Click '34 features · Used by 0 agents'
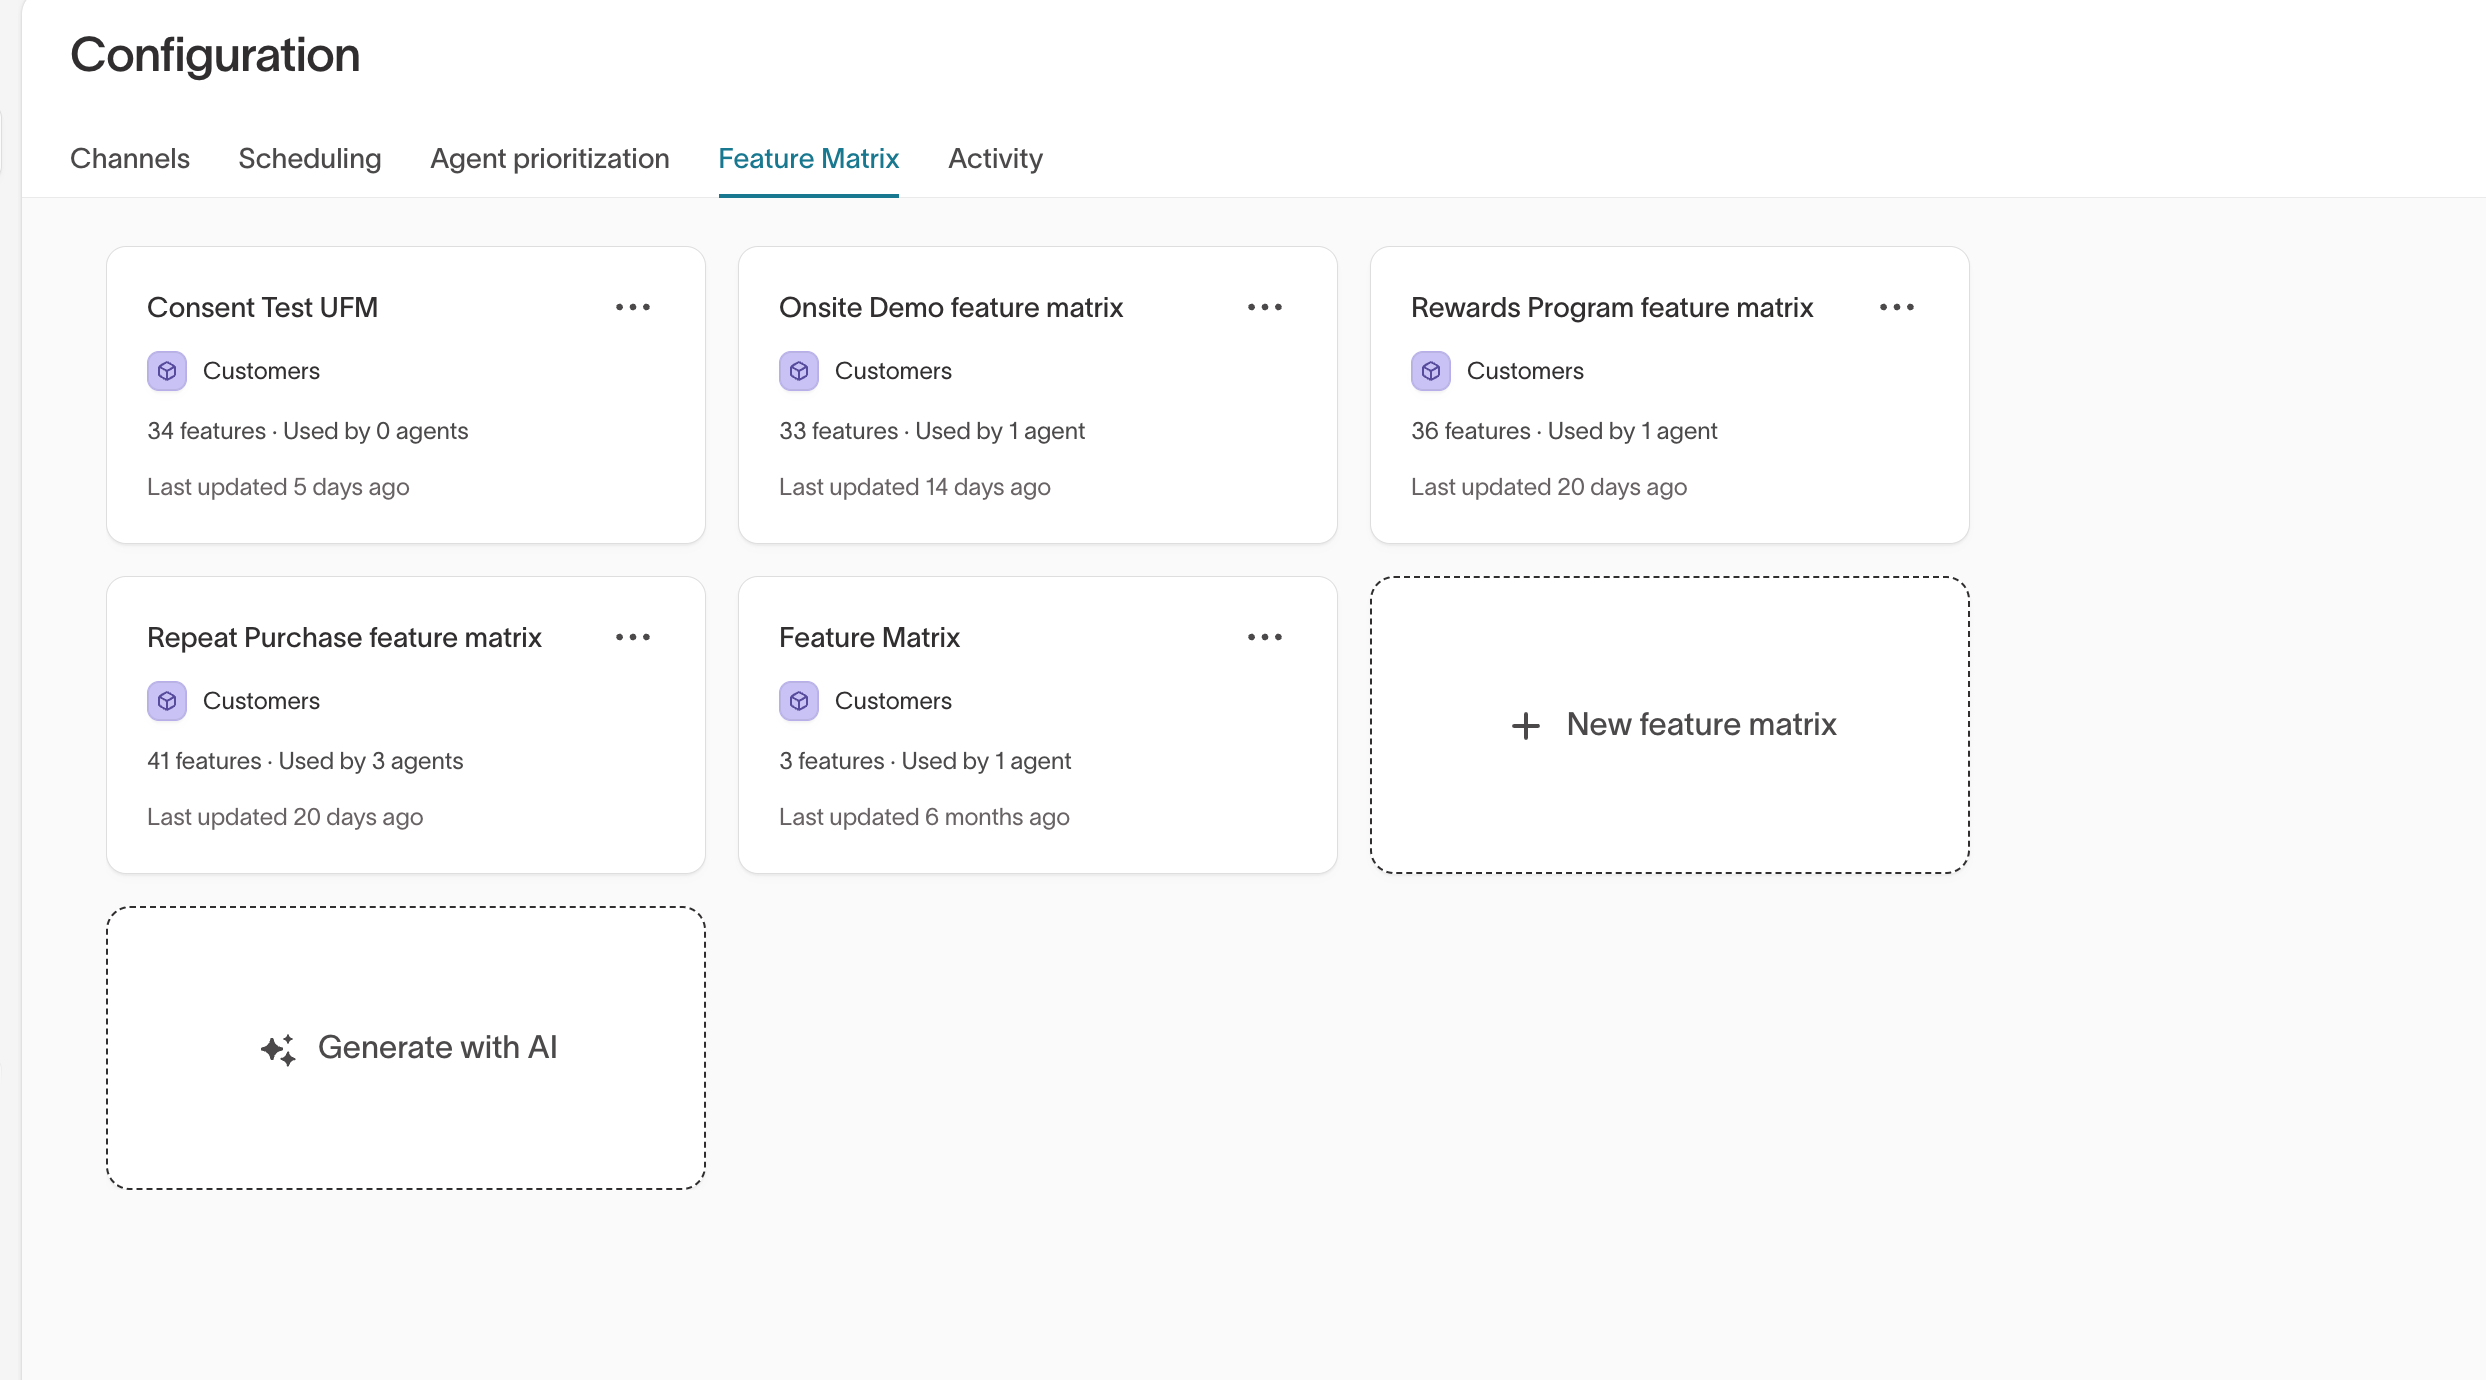This screenshot has height=1380, width=2486. point(307,431)
